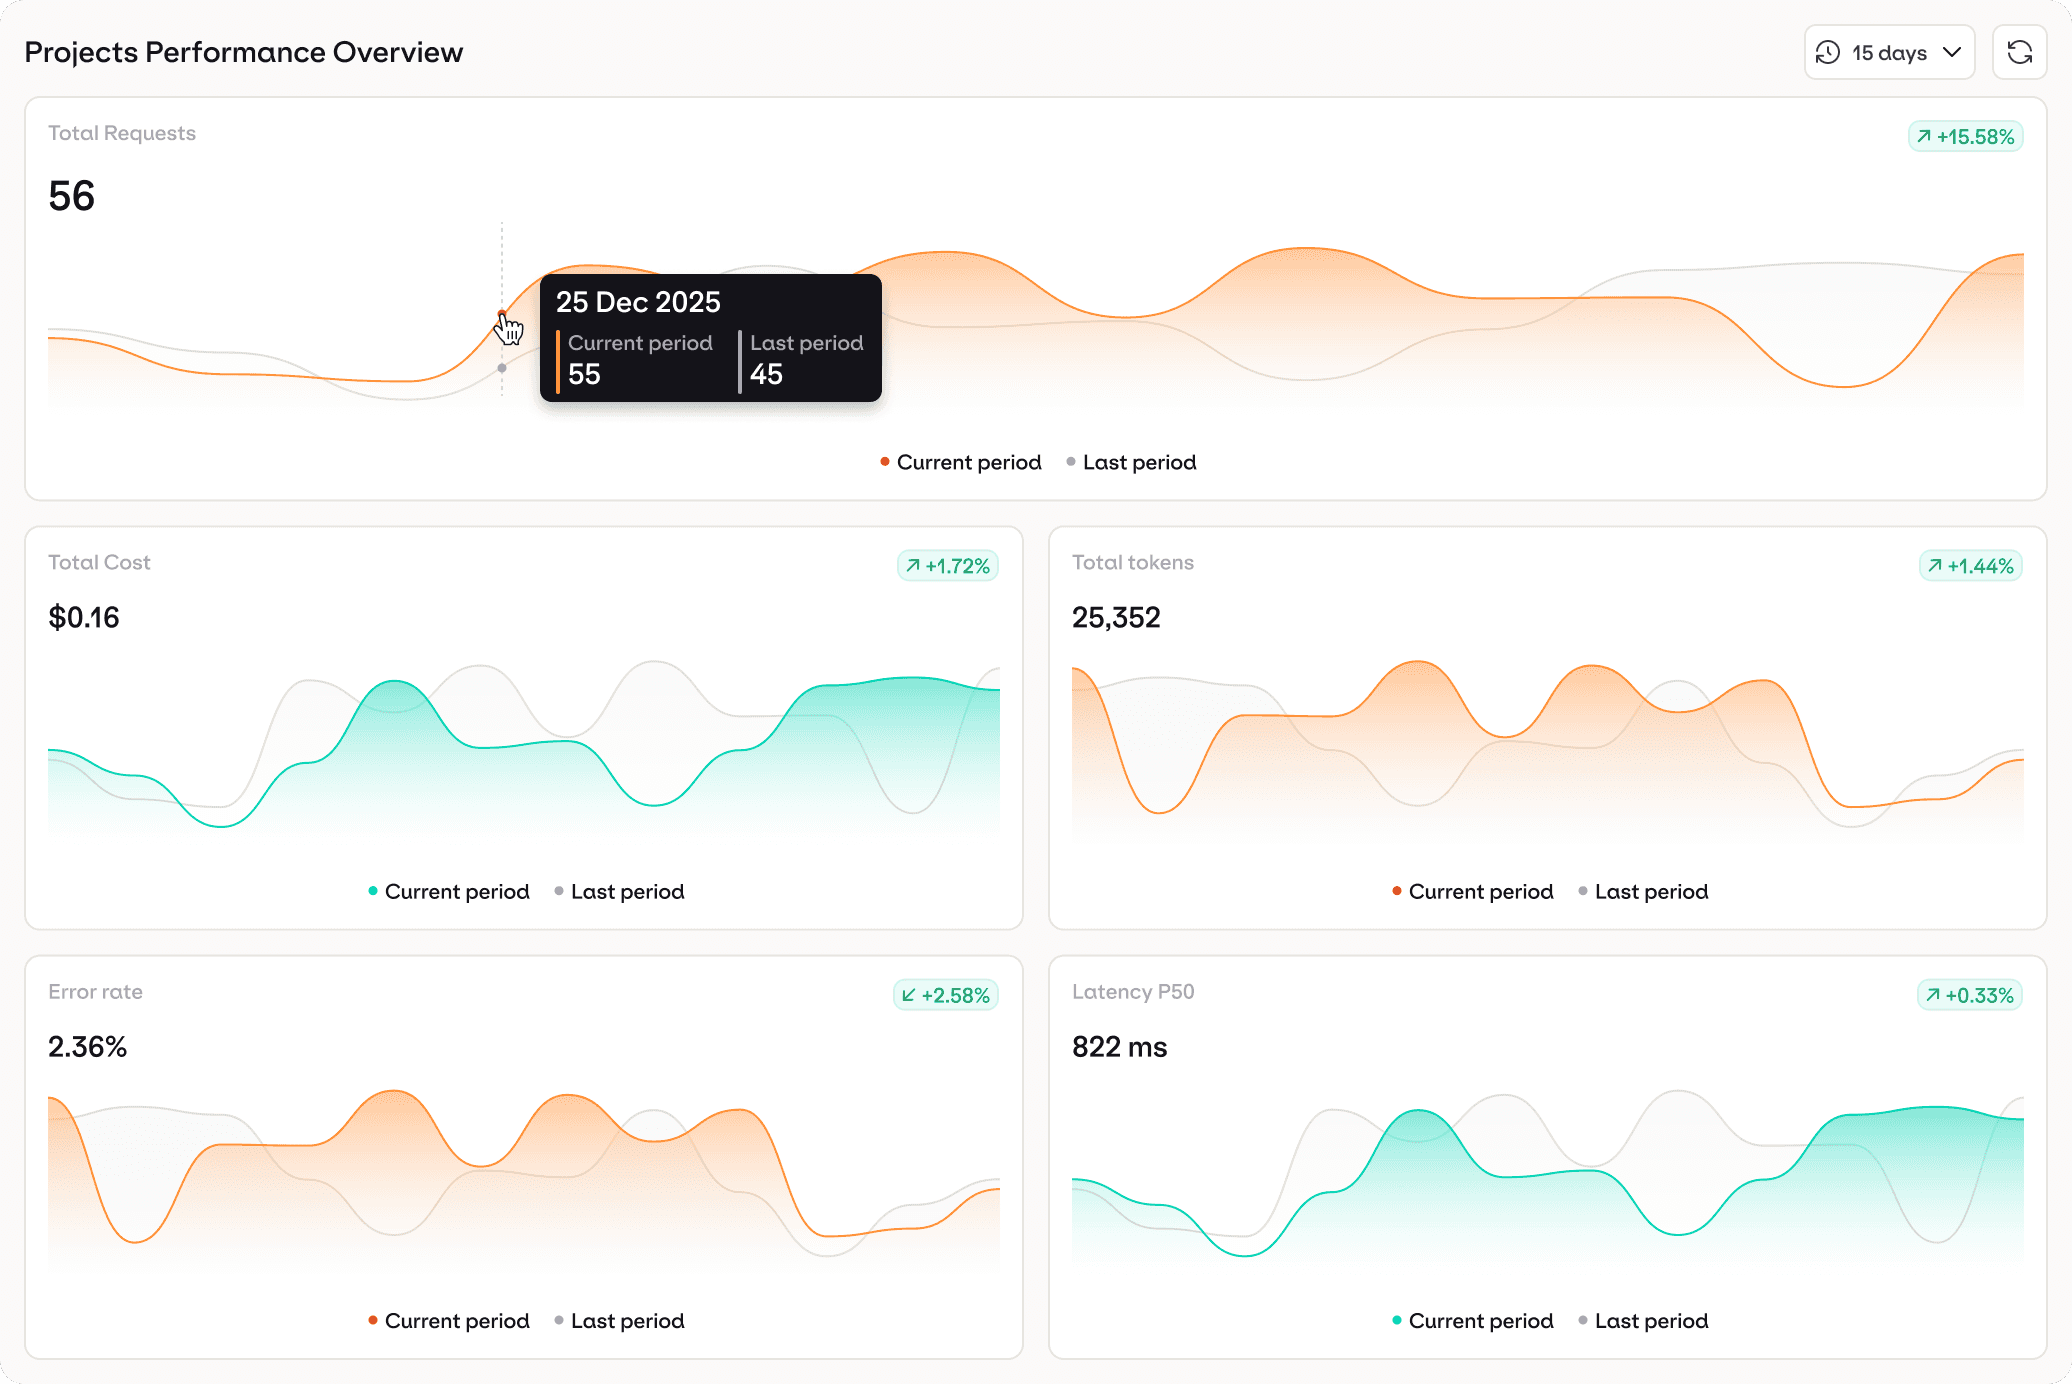The image size is (2072, 1384).
Task: Toggle Current period in Total Requests legend
Action: 960,462
